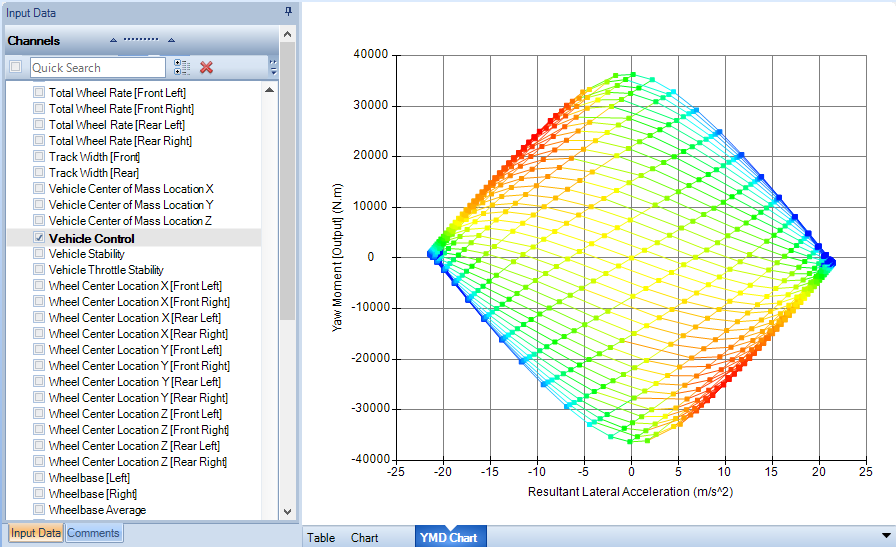The width and height of the screenshot is (896, 547).
Task: Click the expand-all tree list icon
Action: [x=182, y=67]
